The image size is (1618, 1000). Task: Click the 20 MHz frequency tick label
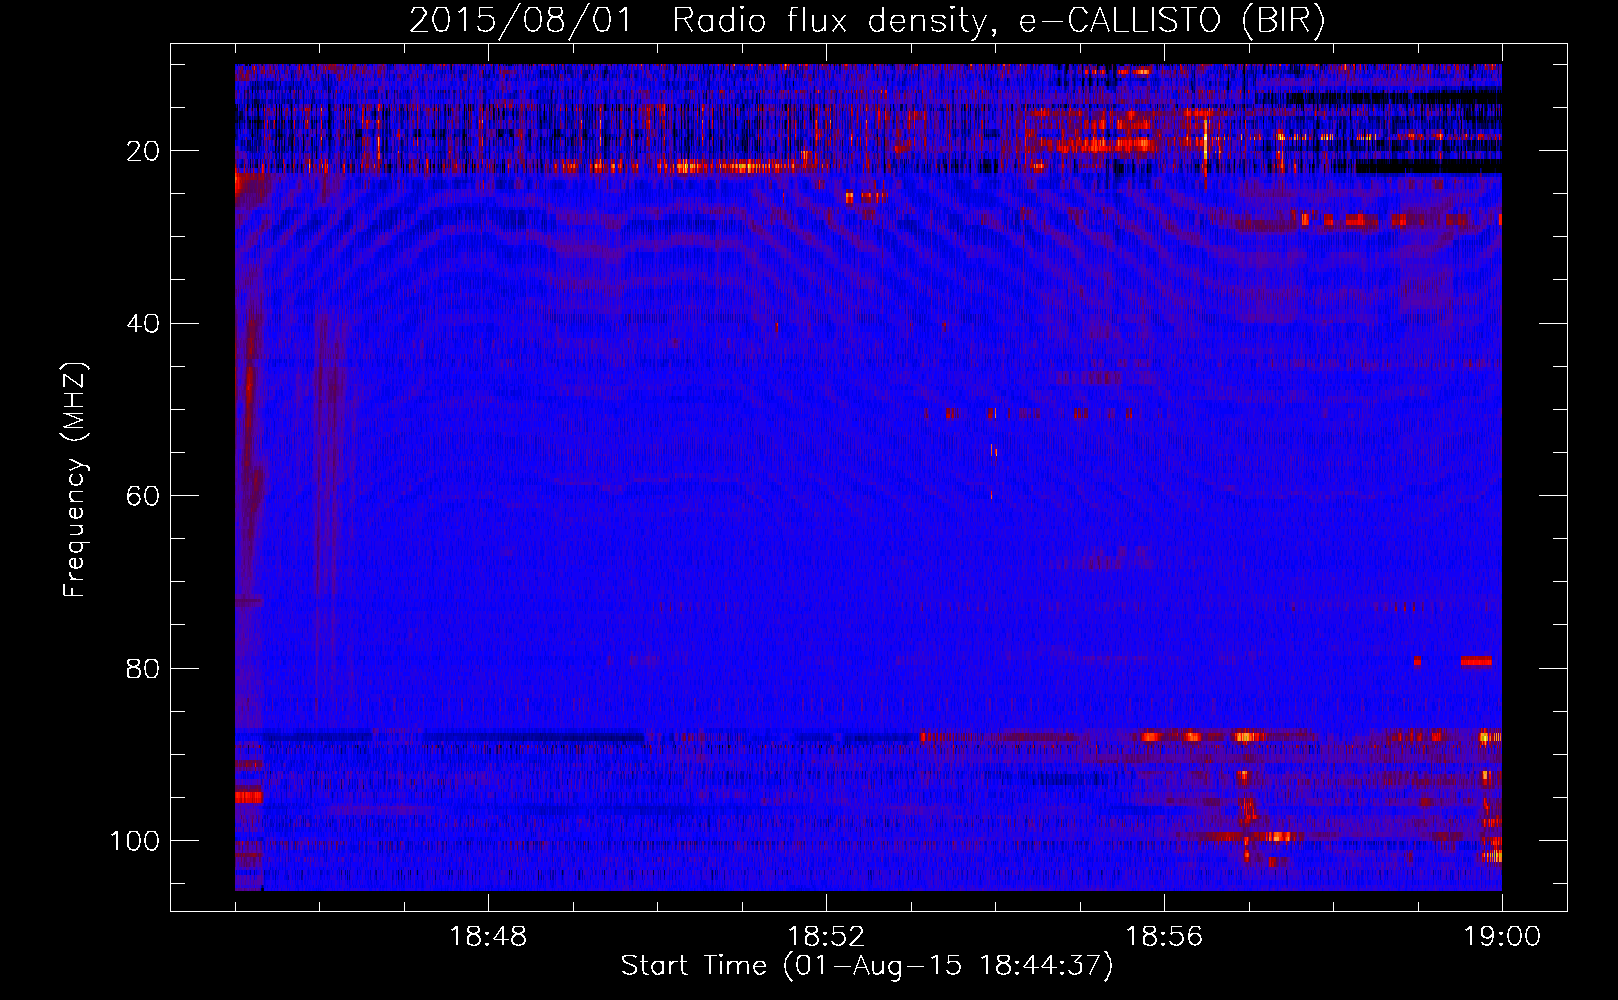click(143, 151)
